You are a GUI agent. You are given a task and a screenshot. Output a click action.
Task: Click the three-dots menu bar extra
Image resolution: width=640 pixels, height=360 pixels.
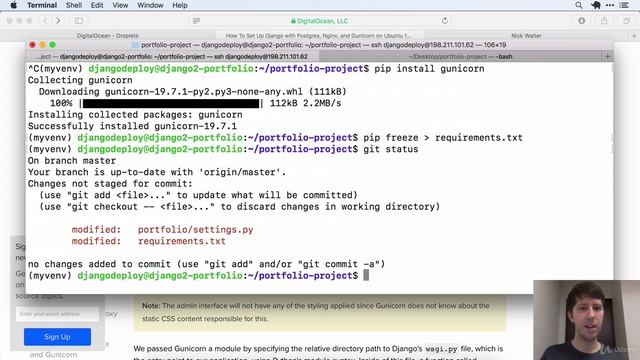610,5
